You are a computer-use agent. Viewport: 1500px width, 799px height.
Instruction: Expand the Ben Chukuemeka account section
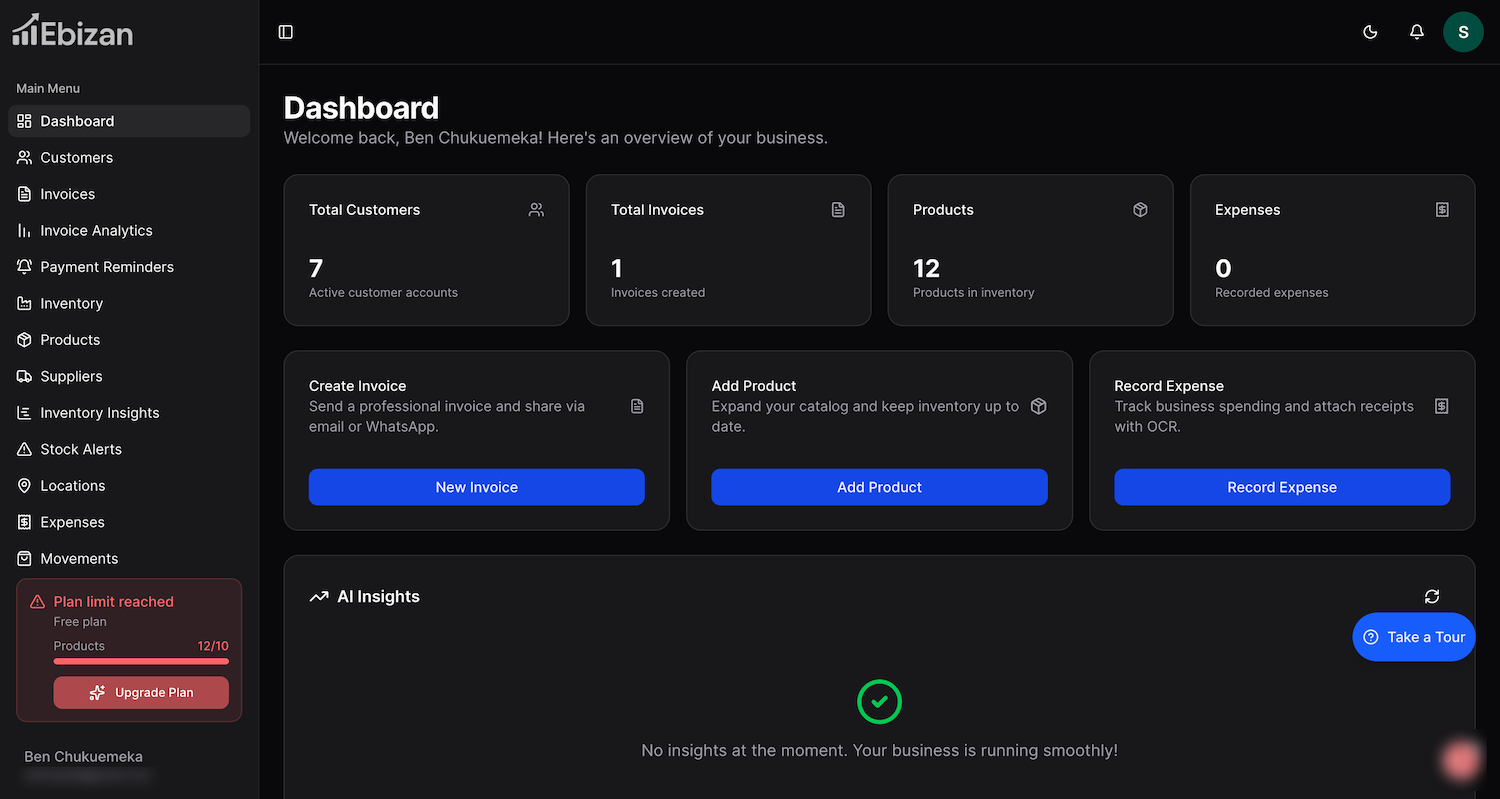point(84,764)
